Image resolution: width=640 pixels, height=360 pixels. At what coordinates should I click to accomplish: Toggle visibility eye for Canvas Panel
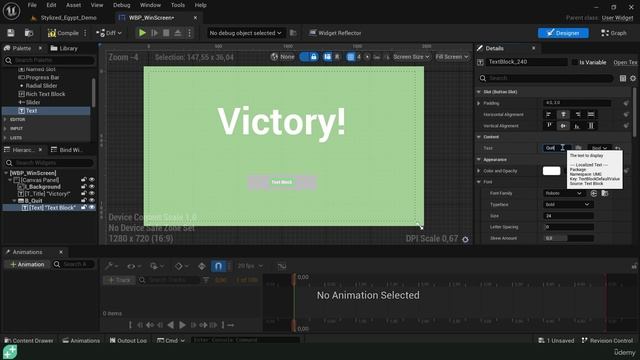pos(92,180)
